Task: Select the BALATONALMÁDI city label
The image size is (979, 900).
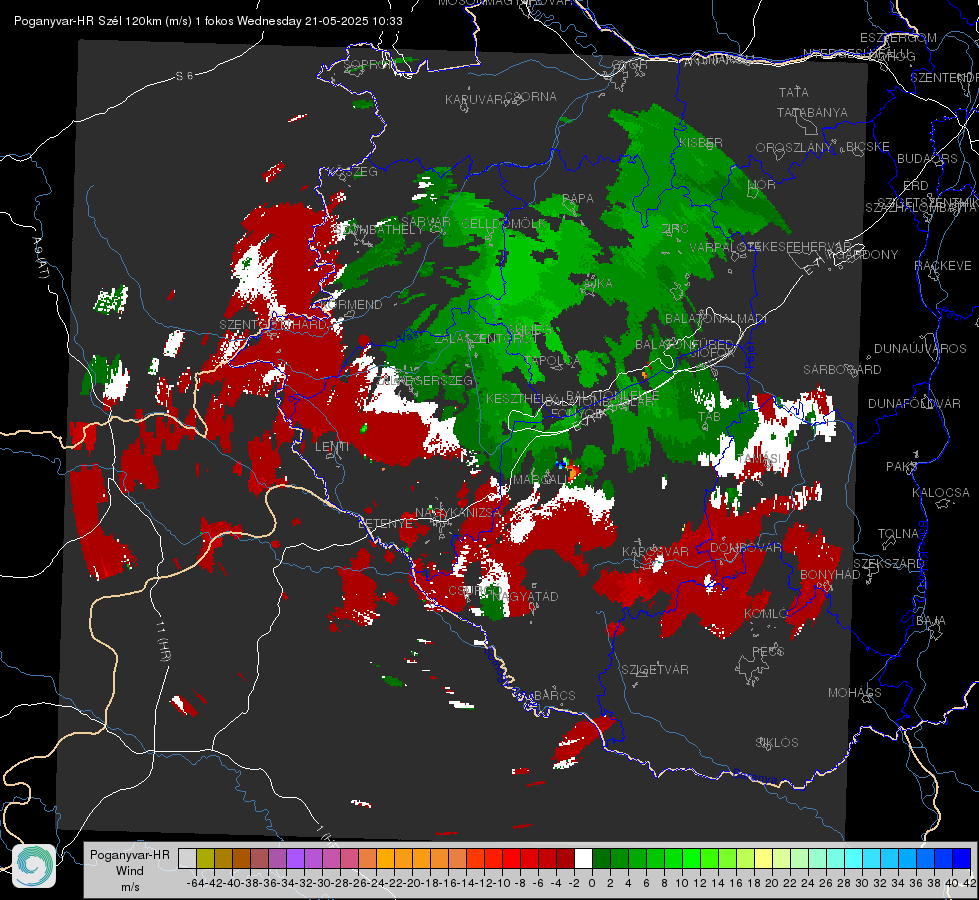Action: click(716, 319)
